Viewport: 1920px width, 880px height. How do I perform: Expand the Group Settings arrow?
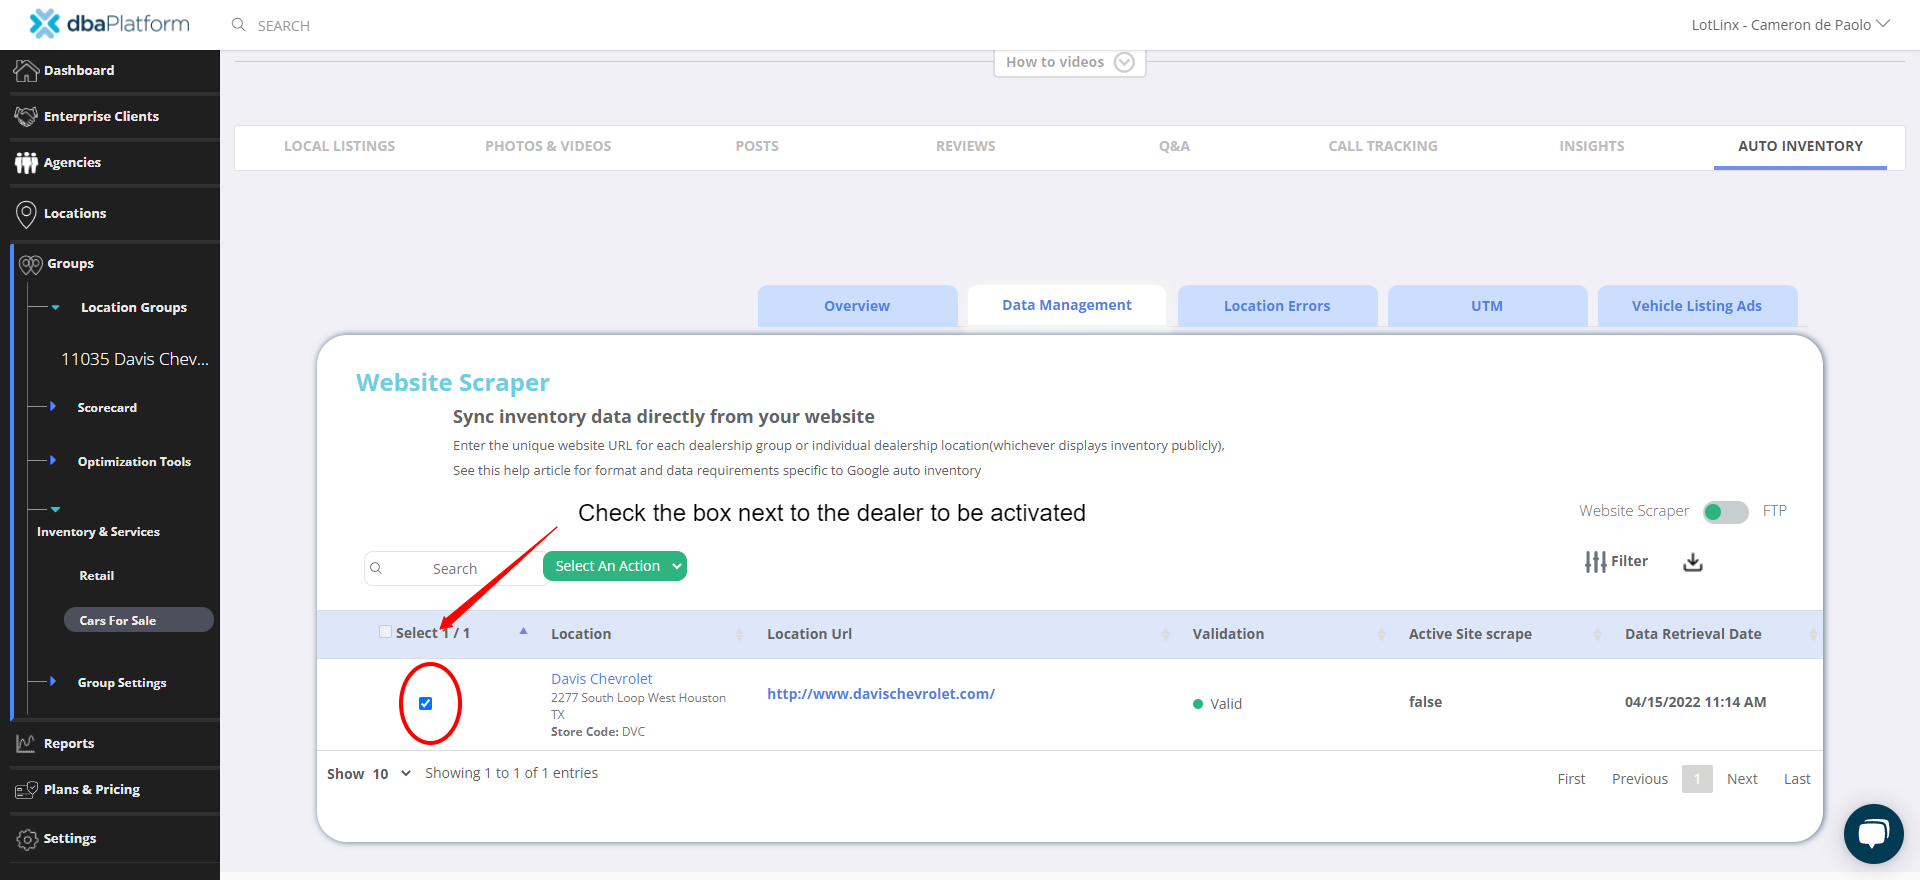coord(53,682)
